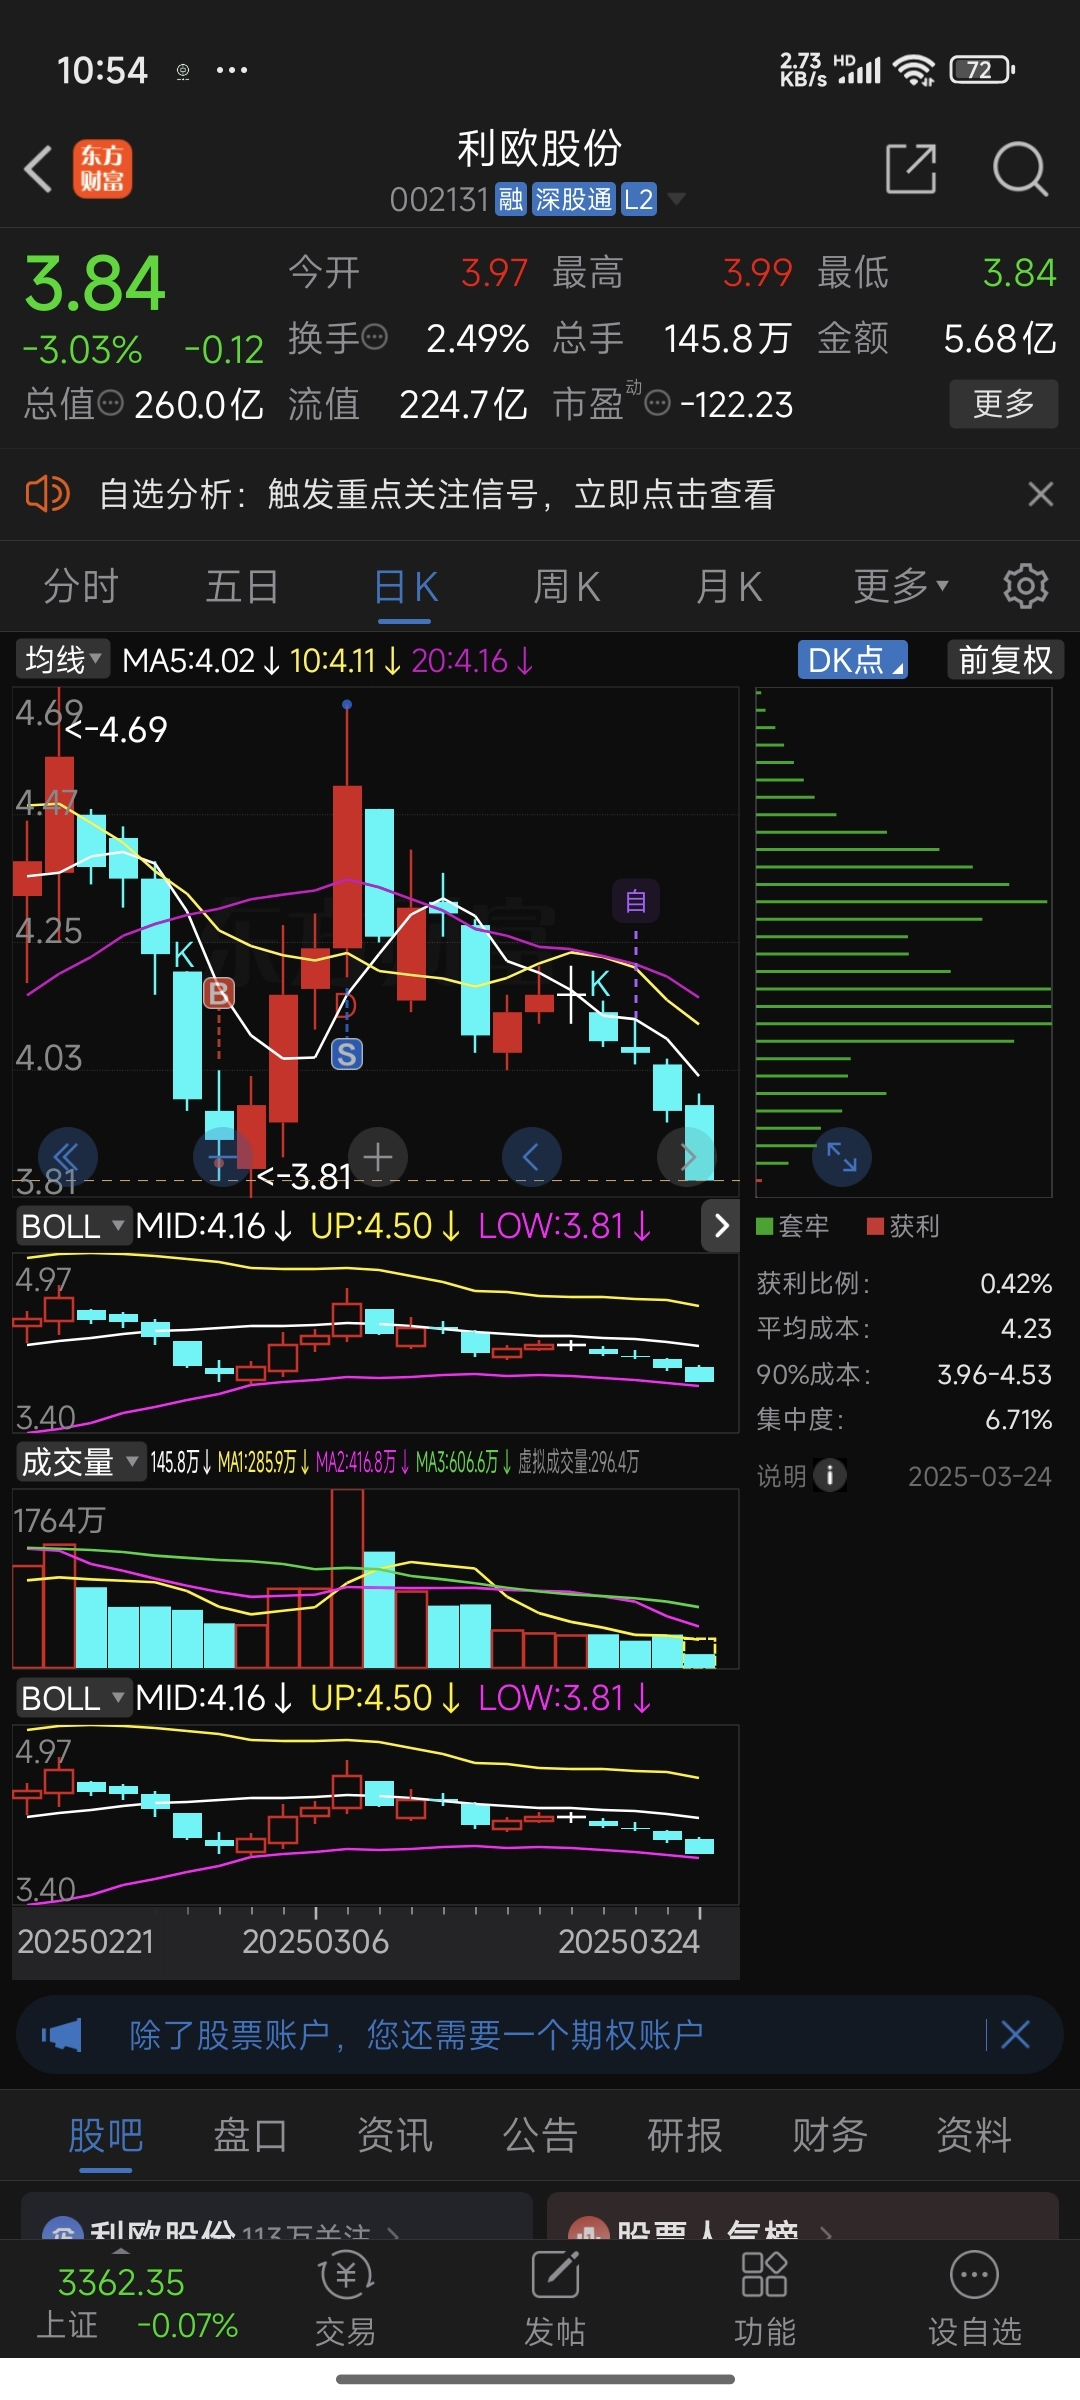Viewport: 1080px width, 2400px height.
Task: Tap the B buy marker on chart
Action: [x=219, y=993]
